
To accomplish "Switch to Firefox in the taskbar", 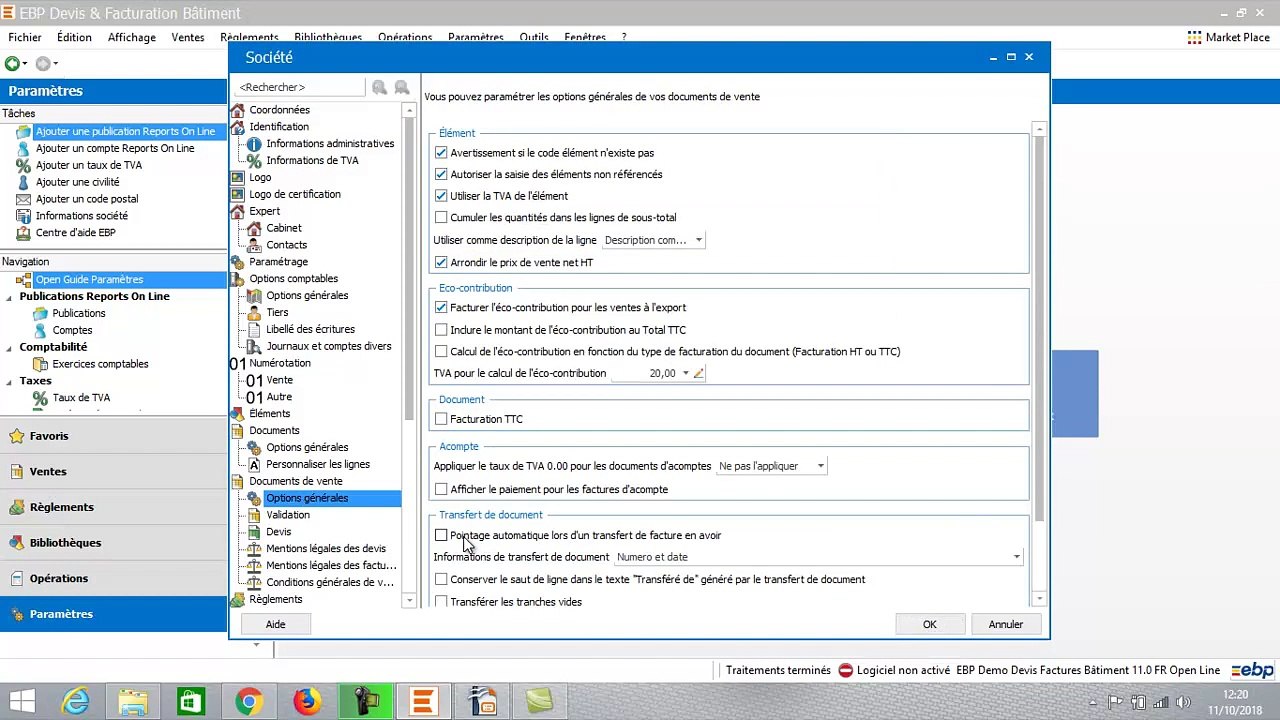I will (x=307, y=701).
